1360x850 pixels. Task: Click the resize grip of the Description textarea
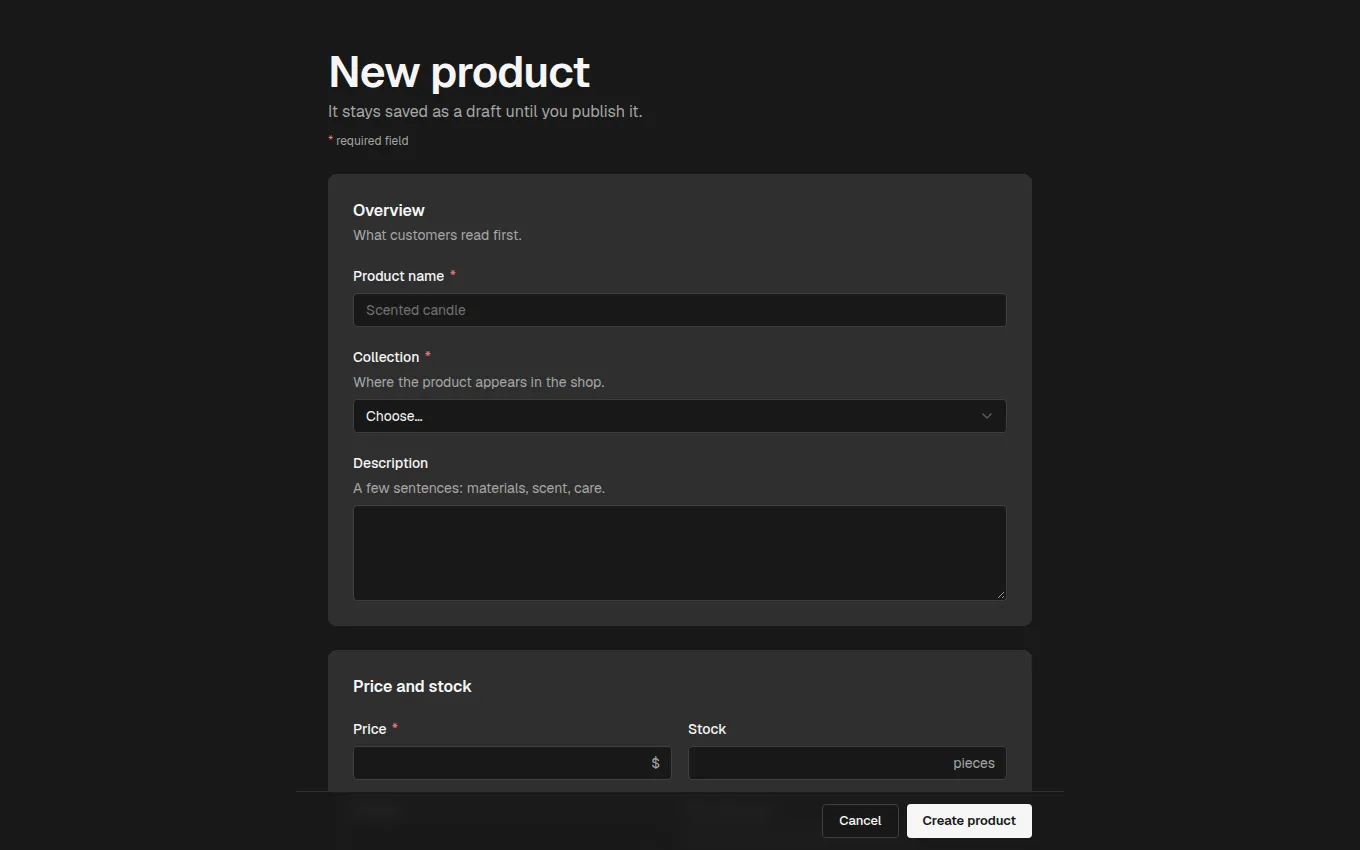[x=1000, y=595]
